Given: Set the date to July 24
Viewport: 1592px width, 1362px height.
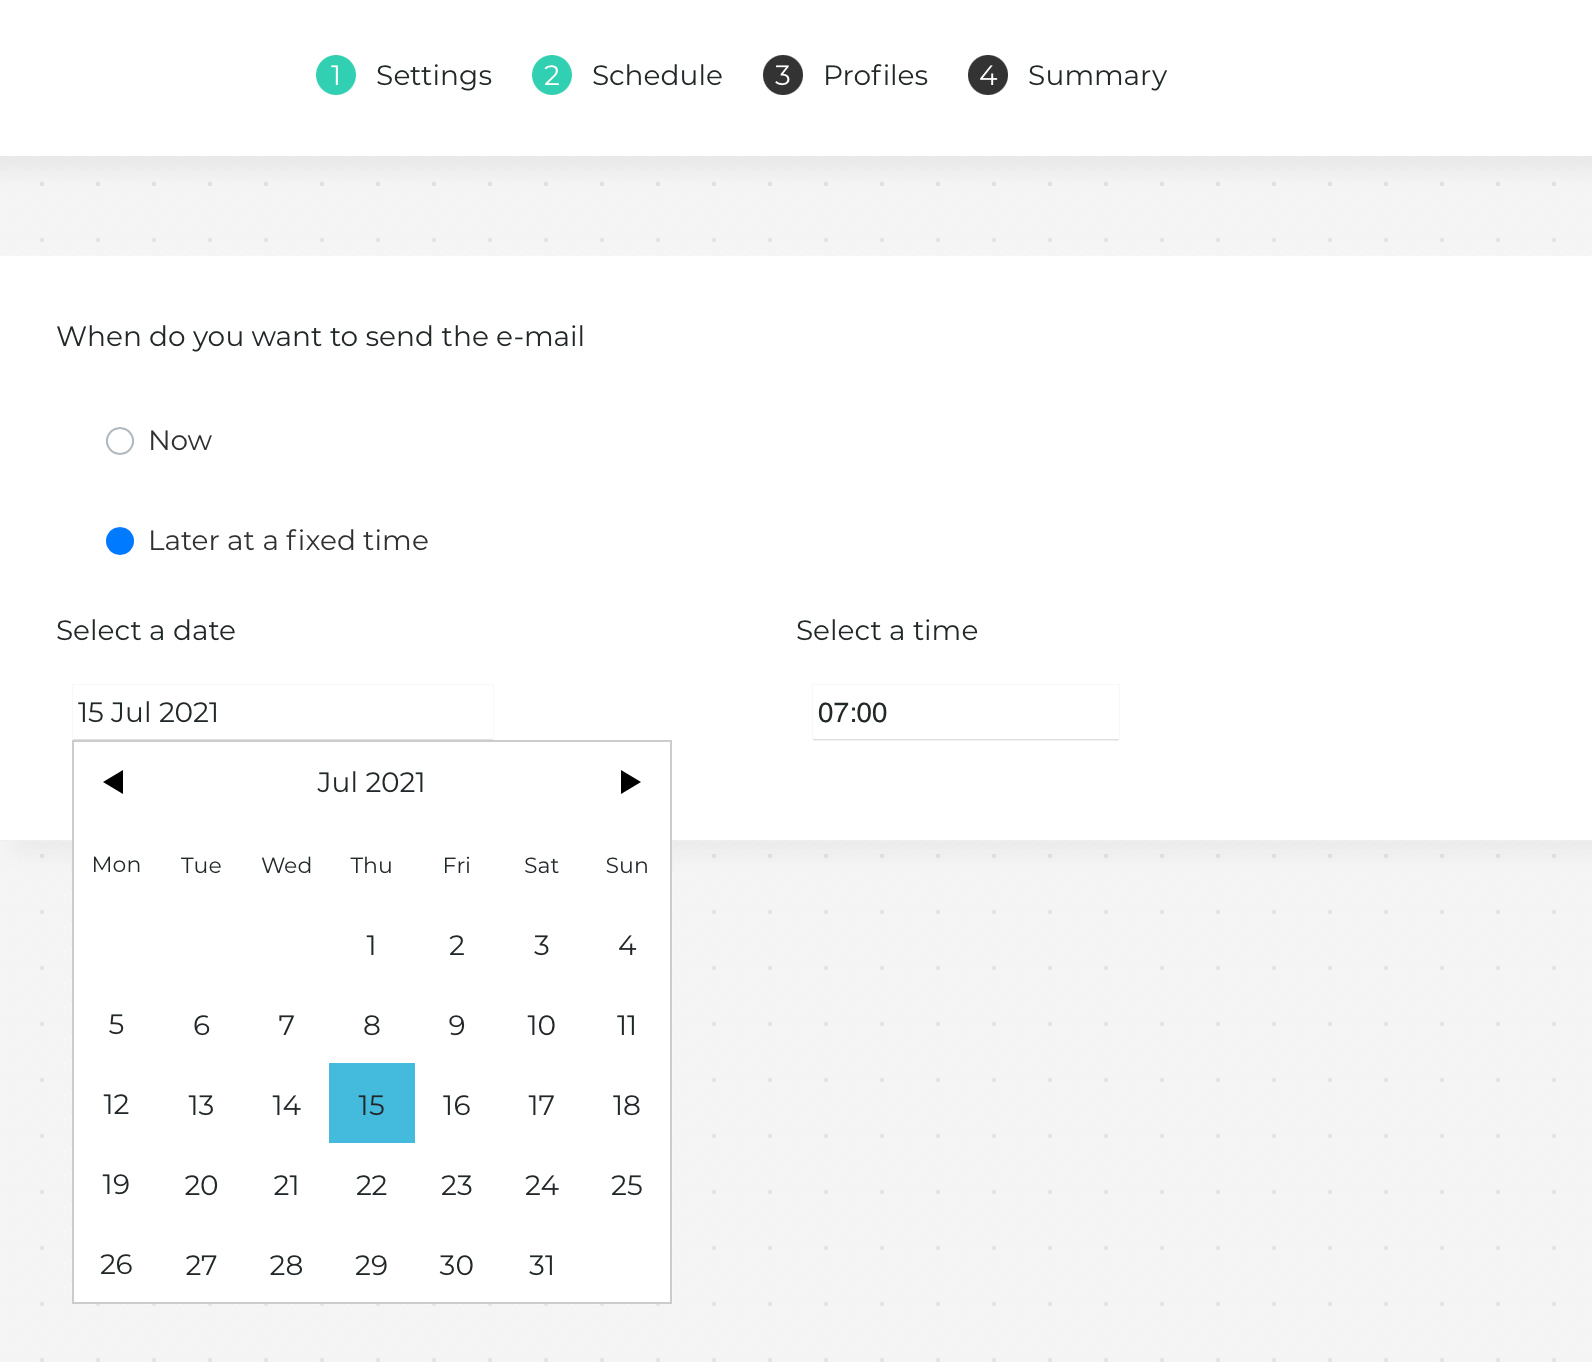Looking at the screenshot, I should click(x=541, y=1185).
